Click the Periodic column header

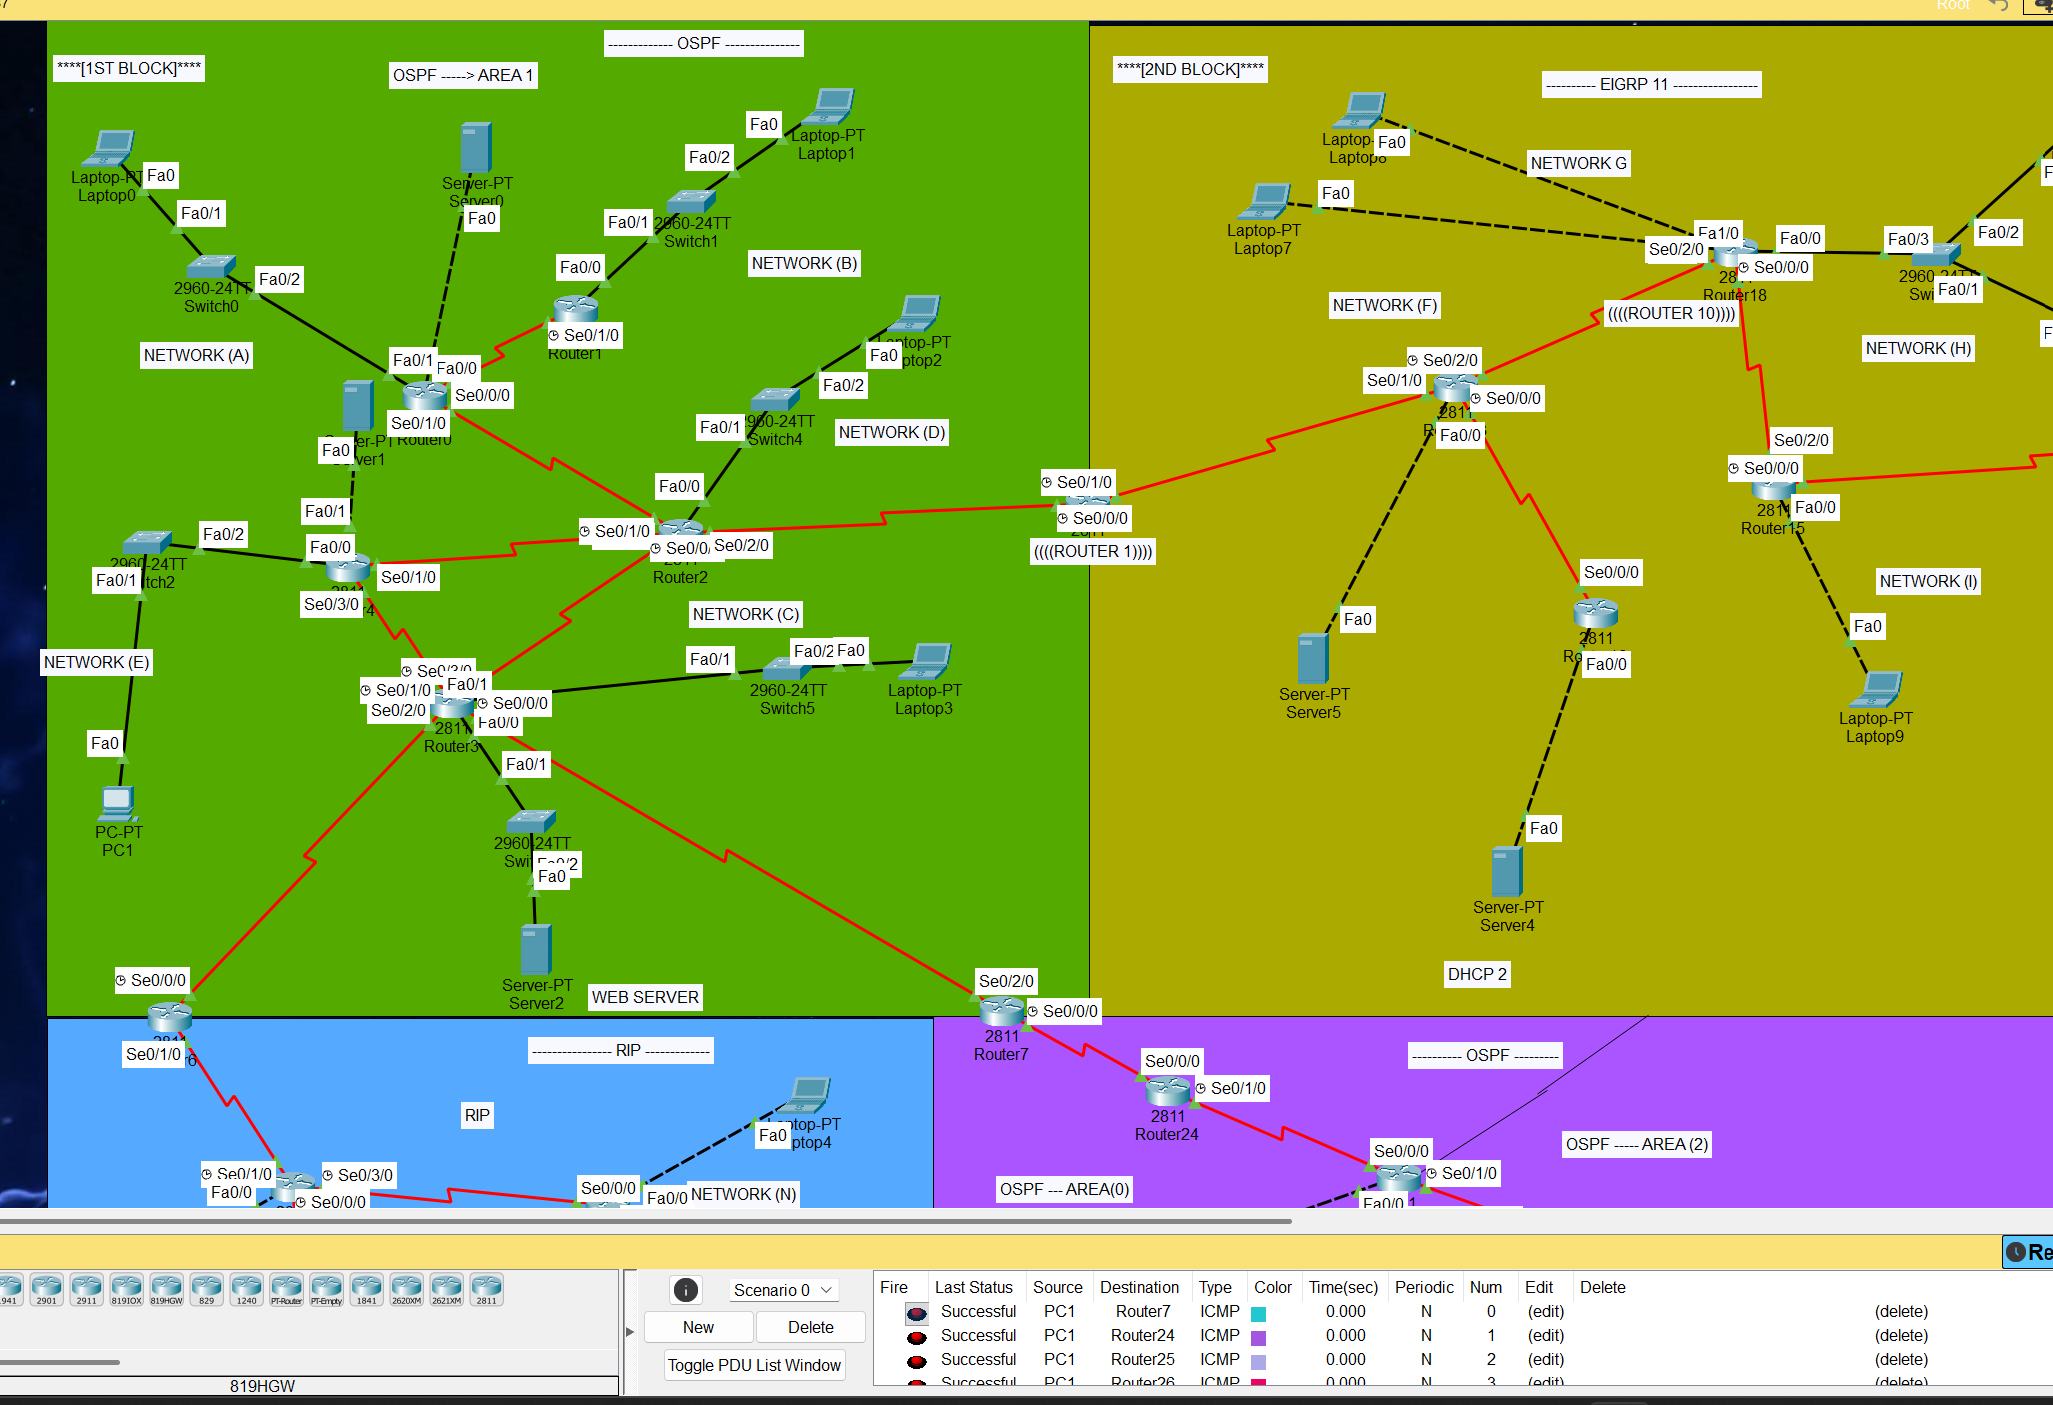click(x=1424, y=1287)
